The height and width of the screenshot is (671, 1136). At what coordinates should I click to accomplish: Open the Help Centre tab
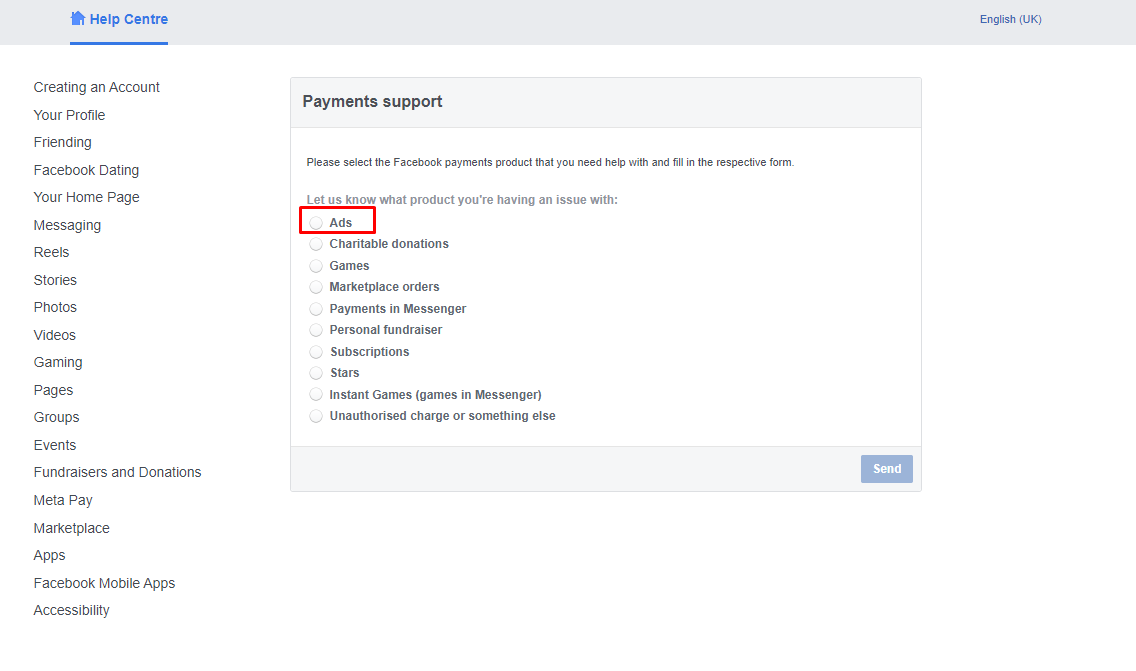pyautogui.click(x=119, y=20)
